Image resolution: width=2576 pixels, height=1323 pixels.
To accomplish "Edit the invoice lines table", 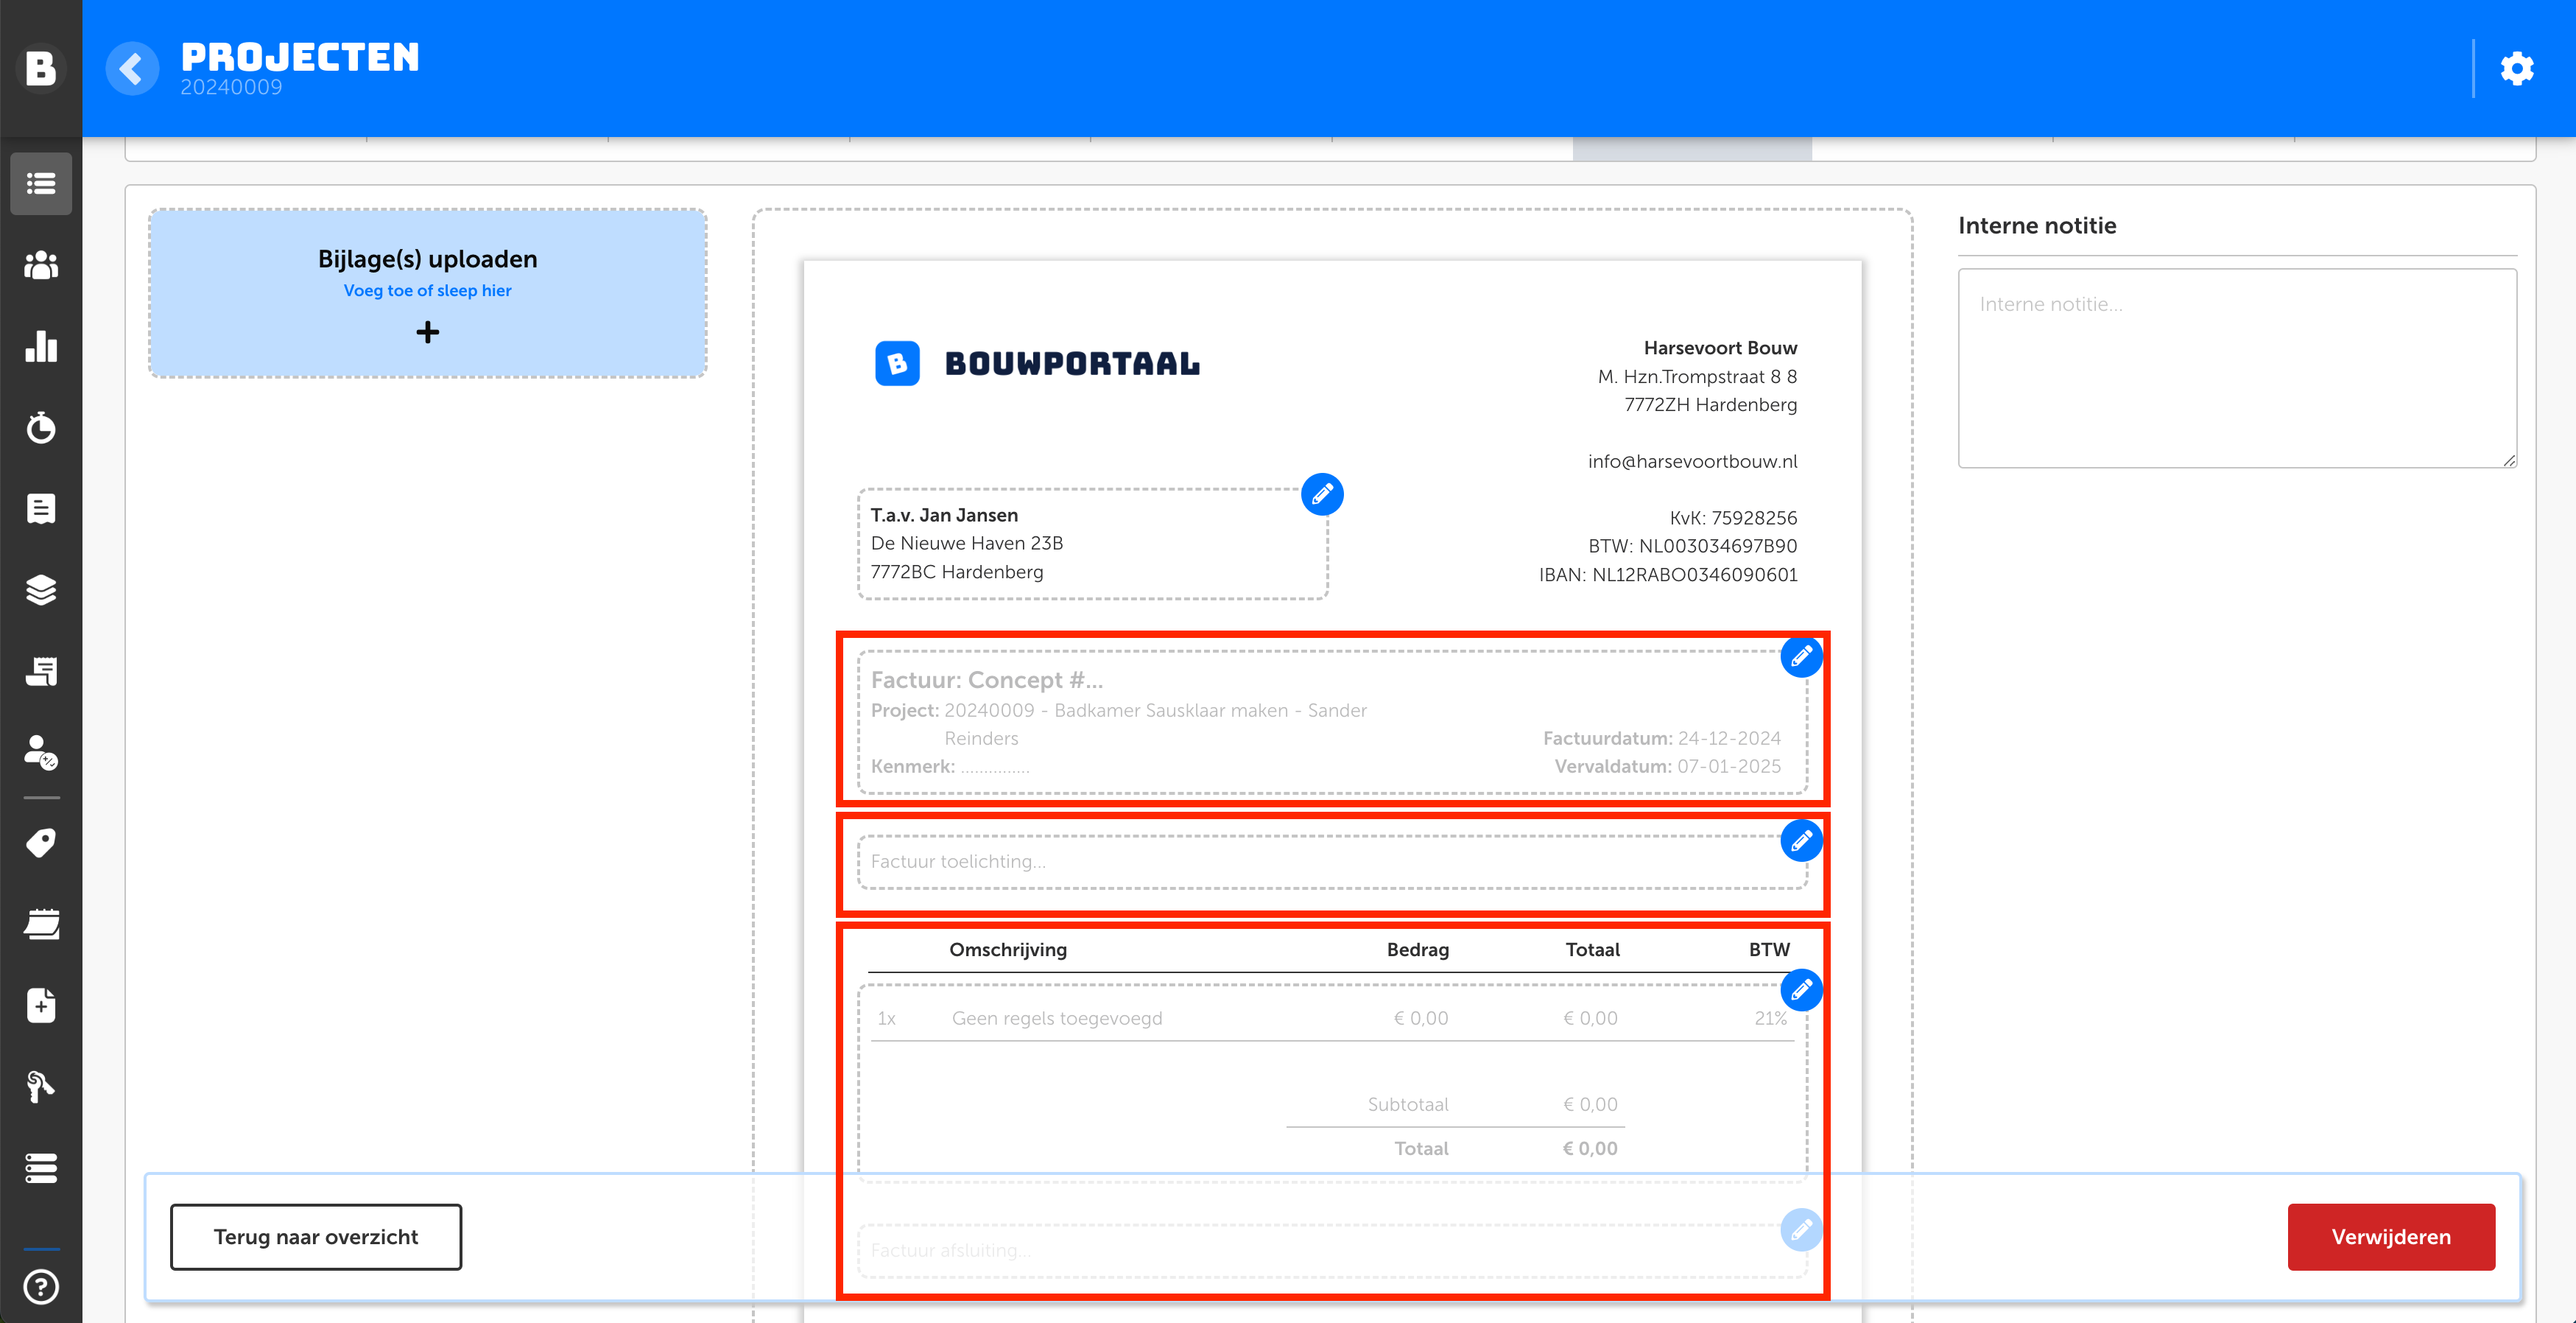I will tap(1801, 990).
